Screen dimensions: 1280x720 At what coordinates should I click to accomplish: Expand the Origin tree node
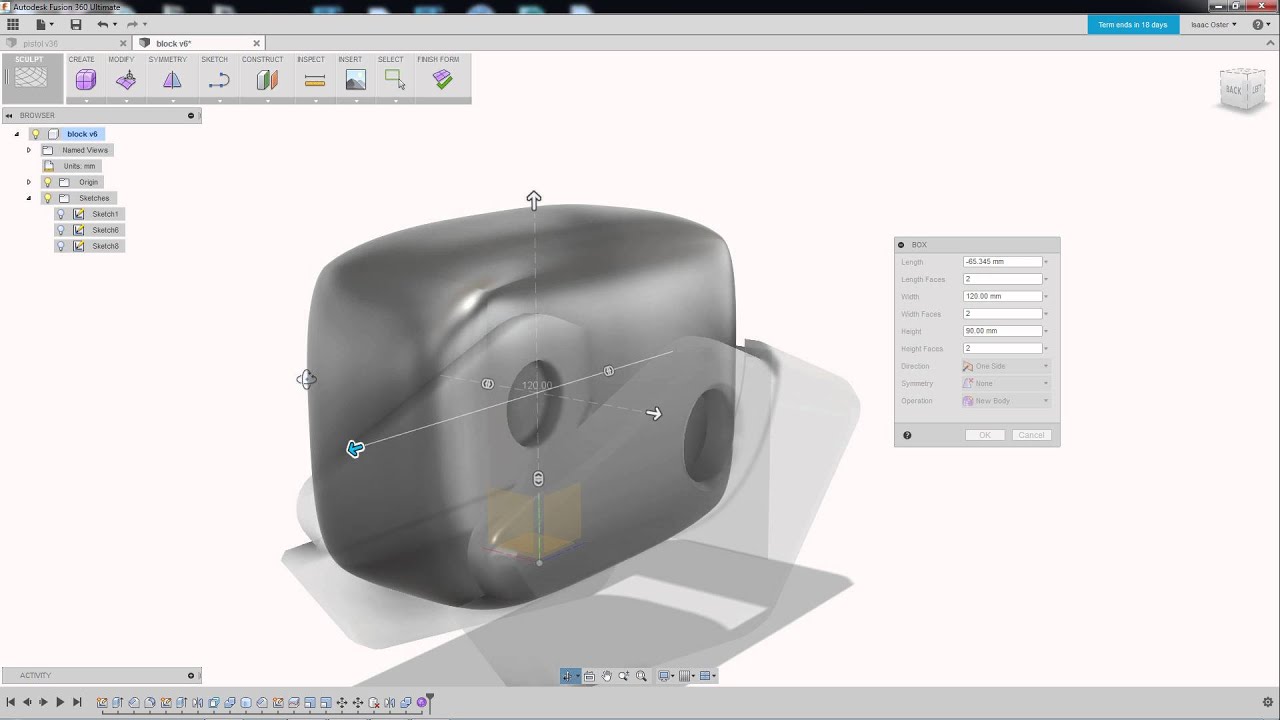(29, 182)
